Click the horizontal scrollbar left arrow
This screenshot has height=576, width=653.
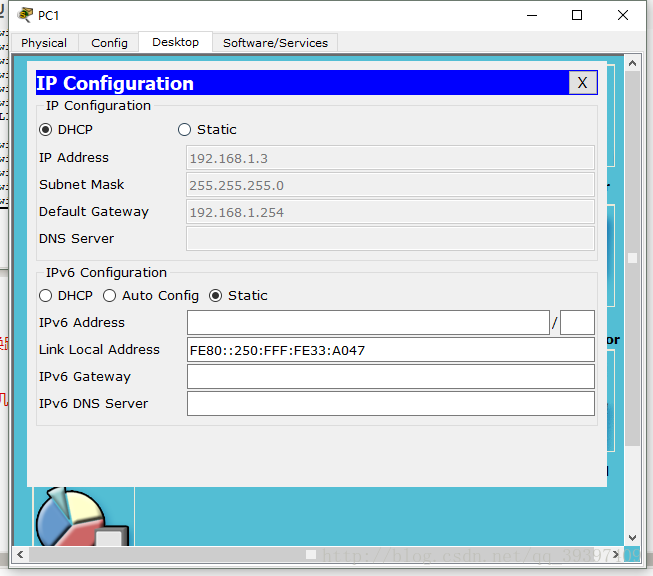point(20,554)
